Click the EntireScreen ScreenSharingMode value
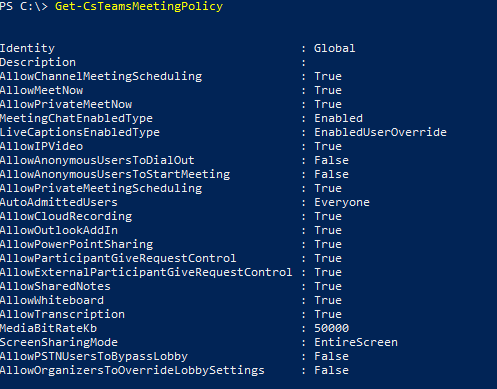 click(x=356, y=342)
